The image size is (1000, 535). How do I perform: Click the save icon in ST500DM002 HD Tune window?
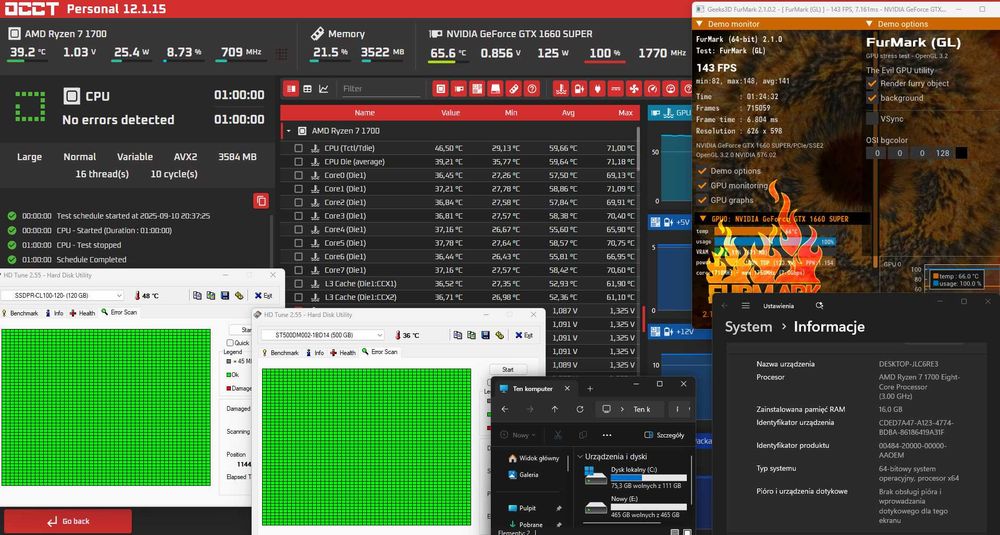click(x=485, y=335)
